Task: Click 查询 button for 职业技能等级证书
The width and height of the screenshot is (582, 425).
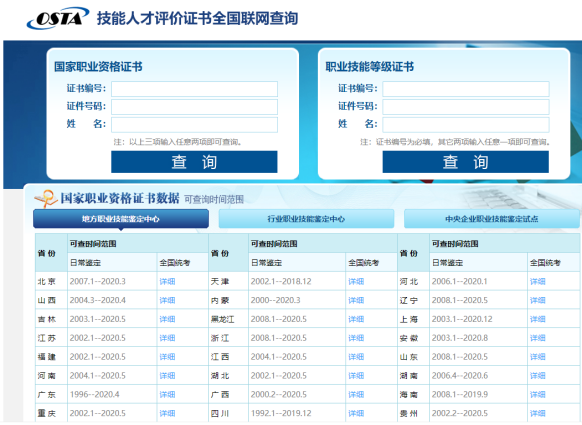Action: 466,162
